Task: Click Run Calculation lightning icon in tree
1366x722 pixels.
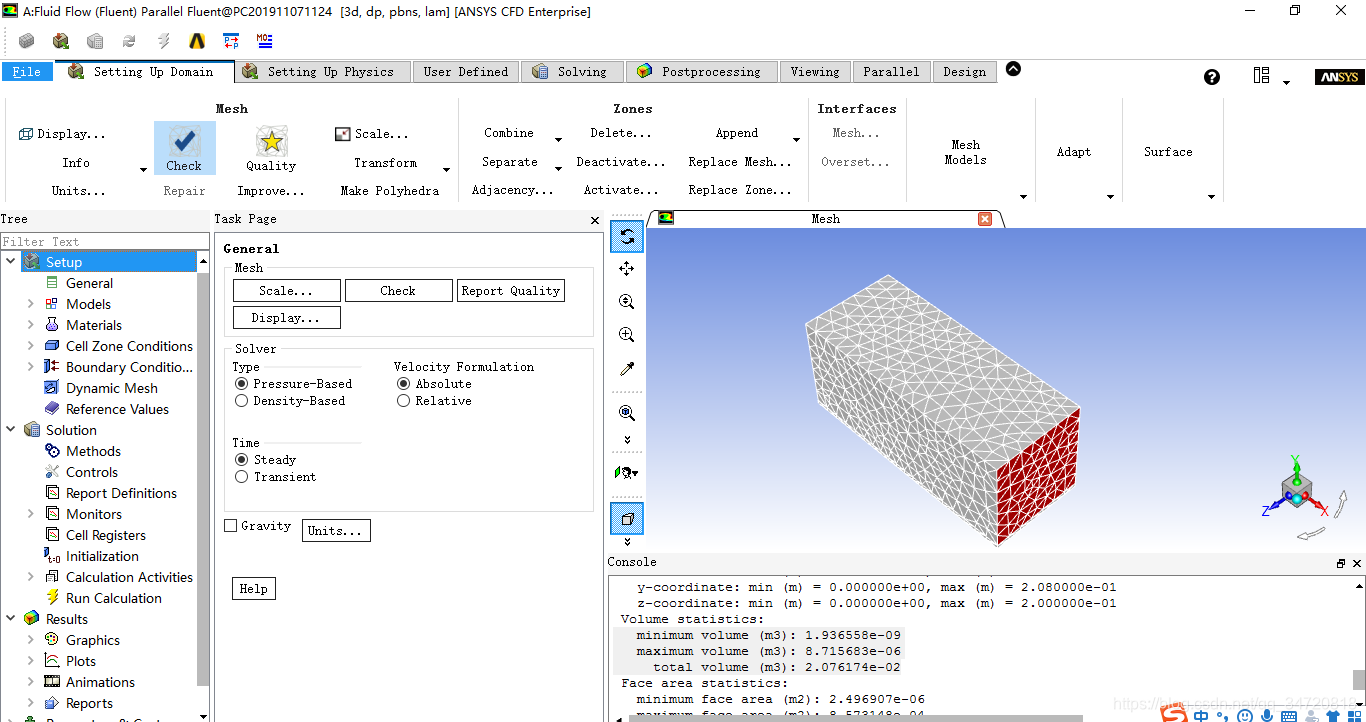Action: (52, 598)
